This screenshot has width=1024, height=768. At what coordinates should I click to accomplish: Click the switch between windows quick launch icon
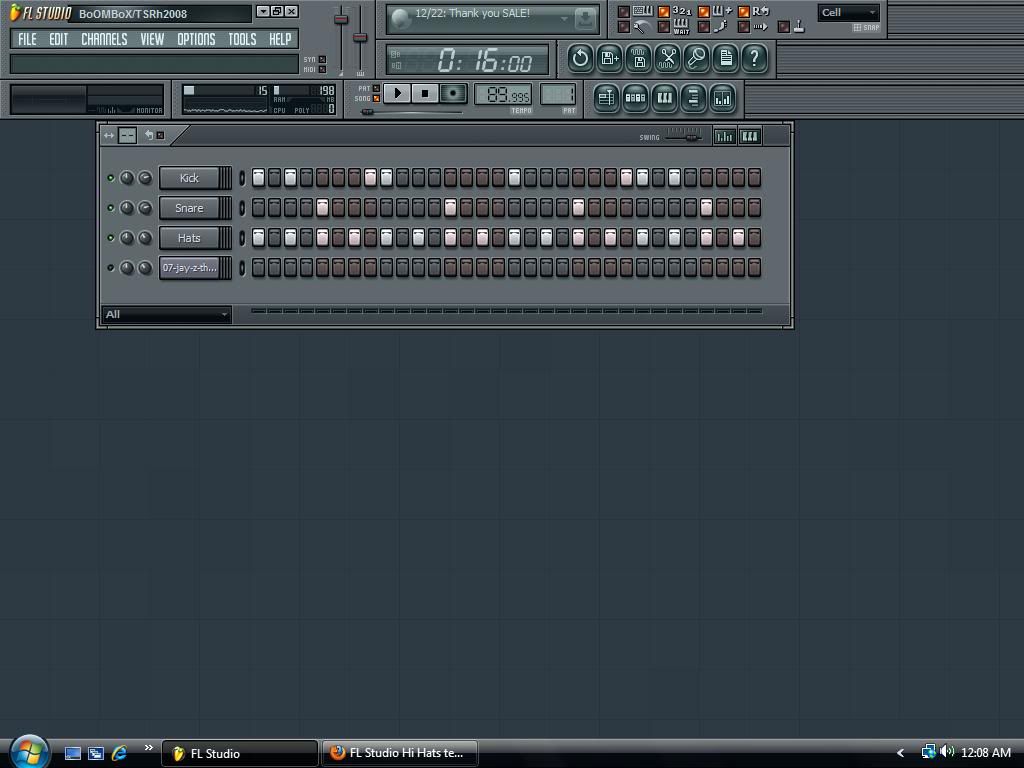(96, 754)
